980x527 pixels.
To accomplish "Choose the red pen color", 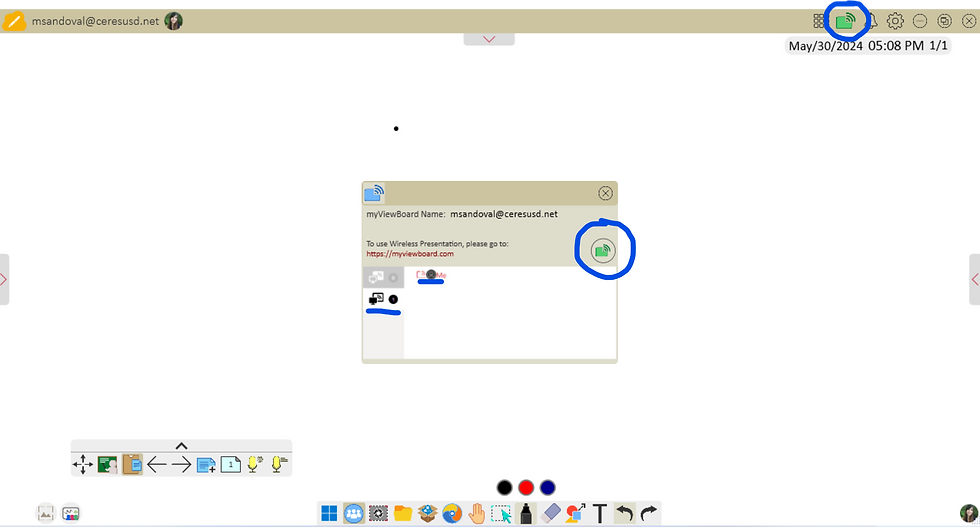I will (x=526, y=488).
